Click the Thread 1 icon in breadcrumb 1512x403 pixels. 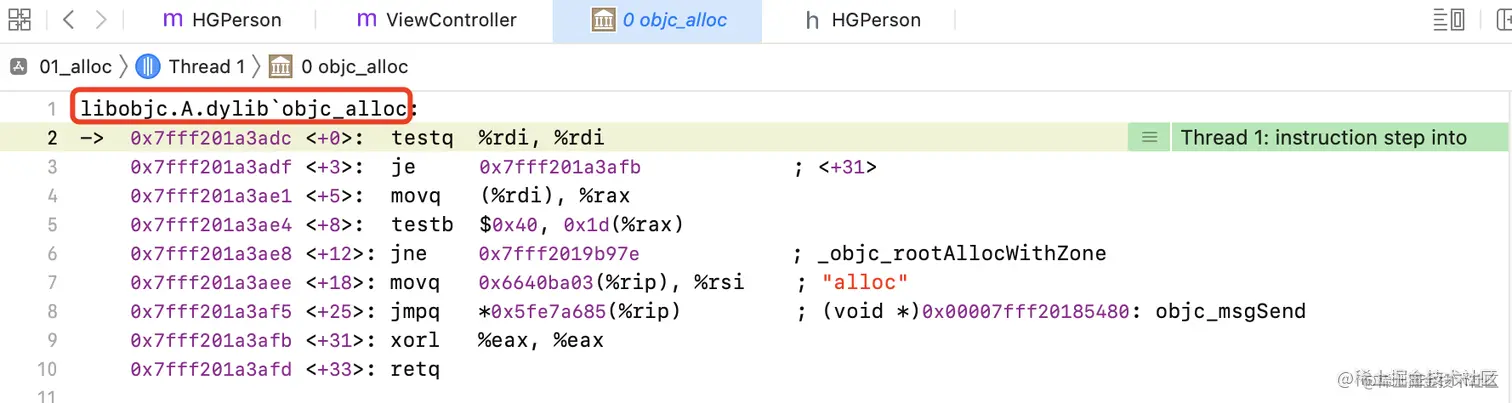pyautogui.click(x=148, y=67)
